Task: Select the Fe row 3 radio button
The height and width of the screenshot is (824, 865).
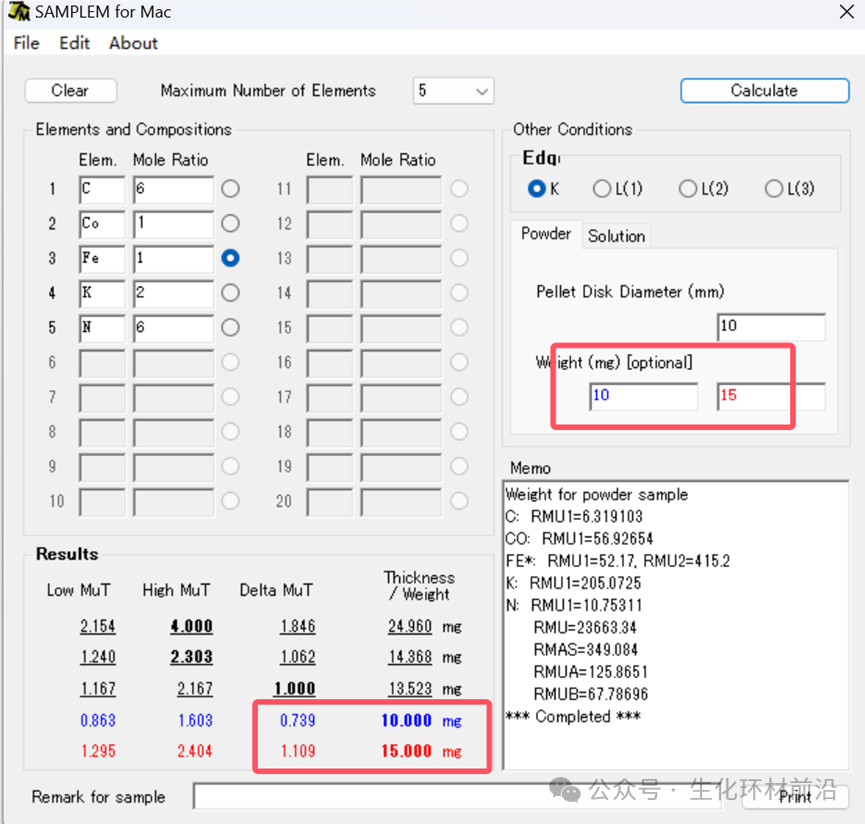Action: (x=230, y=258)
